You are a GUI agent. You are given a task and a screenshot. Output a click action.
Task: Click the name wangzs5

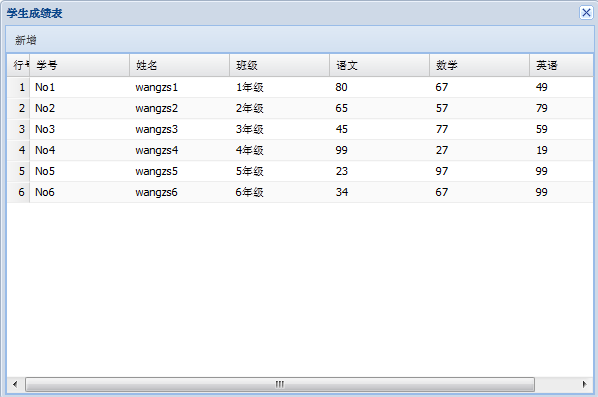(157, 172)
